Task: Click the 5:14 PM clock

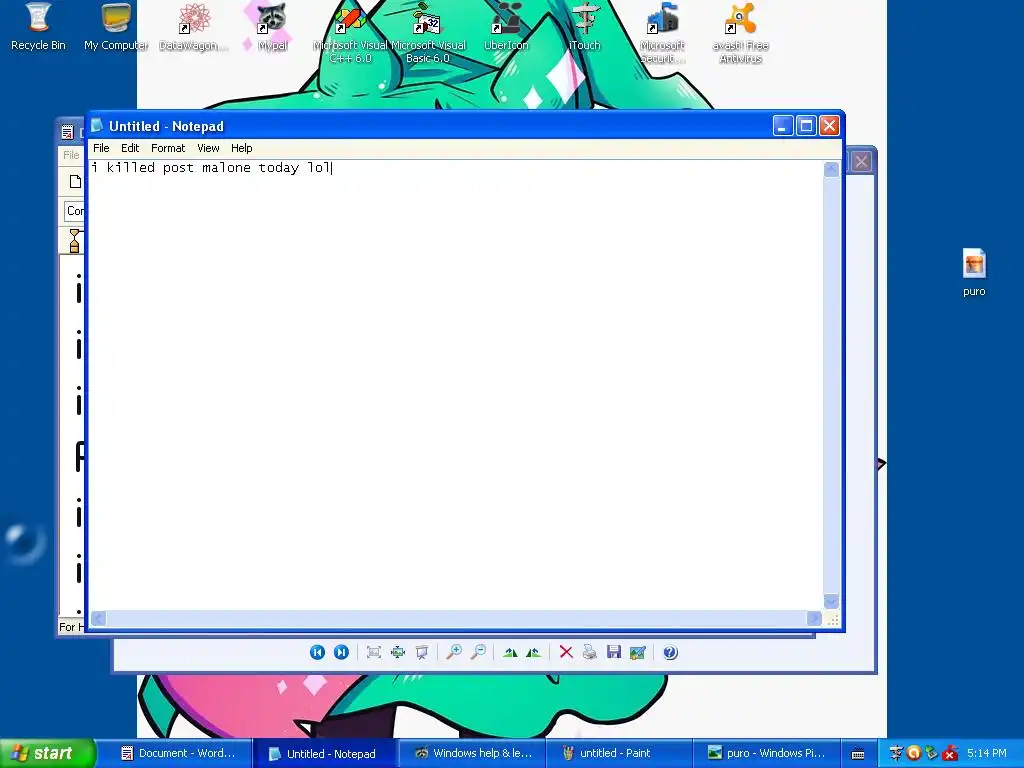Action: pos(987,754)
